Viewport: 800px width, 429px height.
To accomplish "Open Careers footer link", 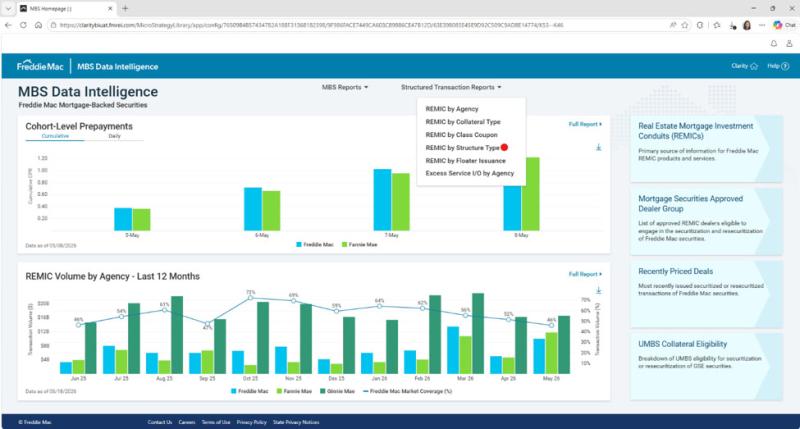I will 187,422.
